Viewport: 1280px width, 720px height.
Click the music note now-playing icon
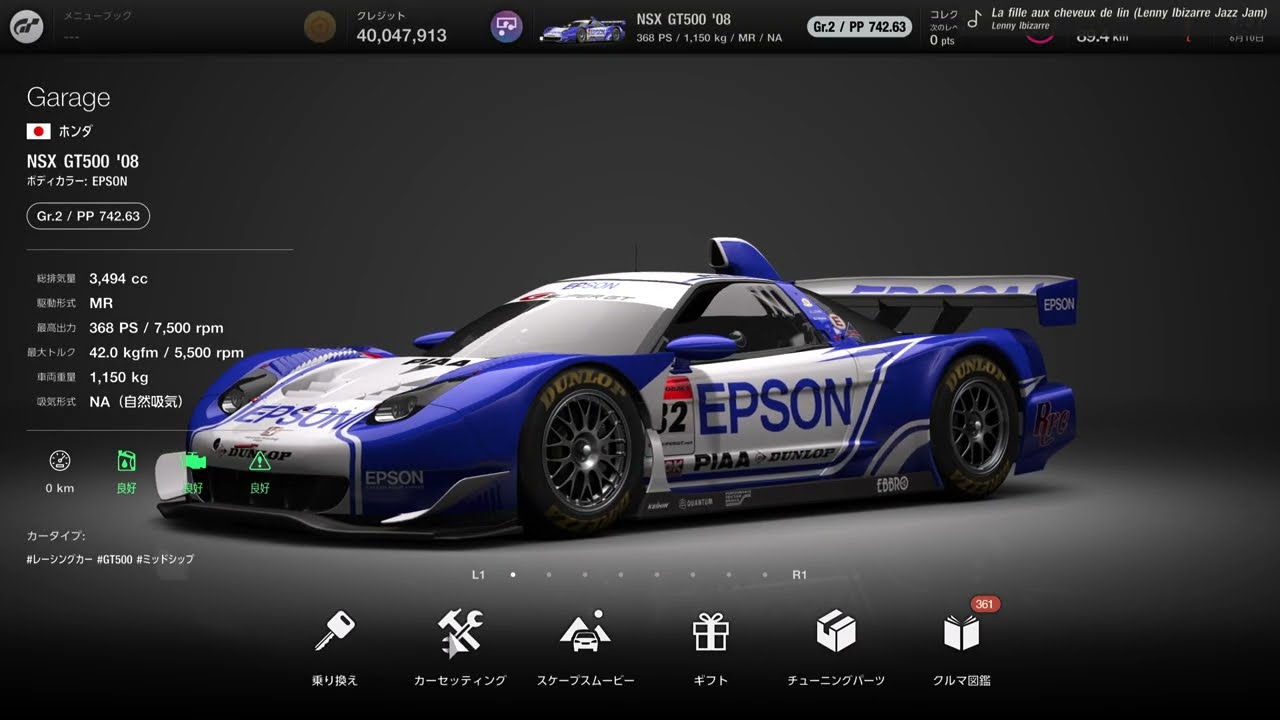tap(974, 19)
